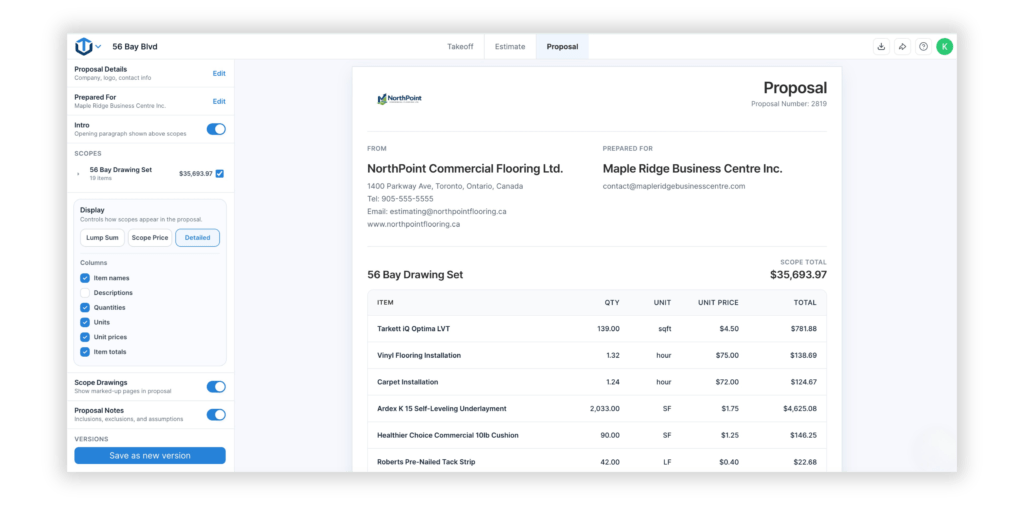Screen dimensions: 1024x505
Task: Switch to the Takeoff tab
Action: (460, 46)
